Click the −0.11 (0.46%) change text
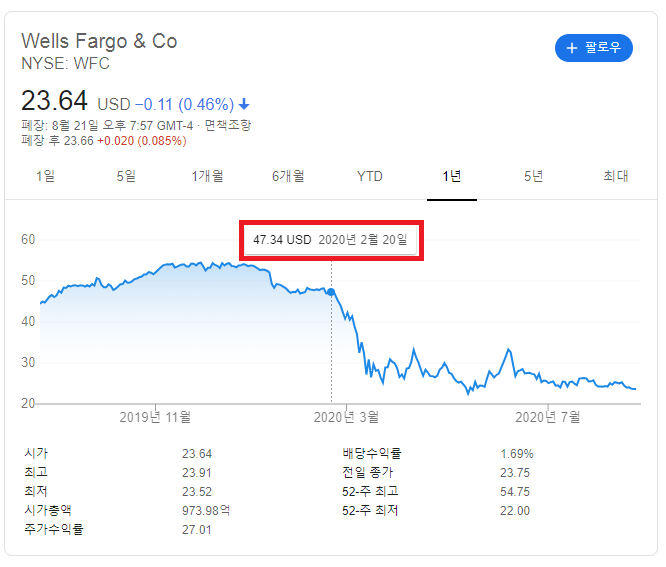The width and height of the screenshot is (666, 567). pos(185,104)
